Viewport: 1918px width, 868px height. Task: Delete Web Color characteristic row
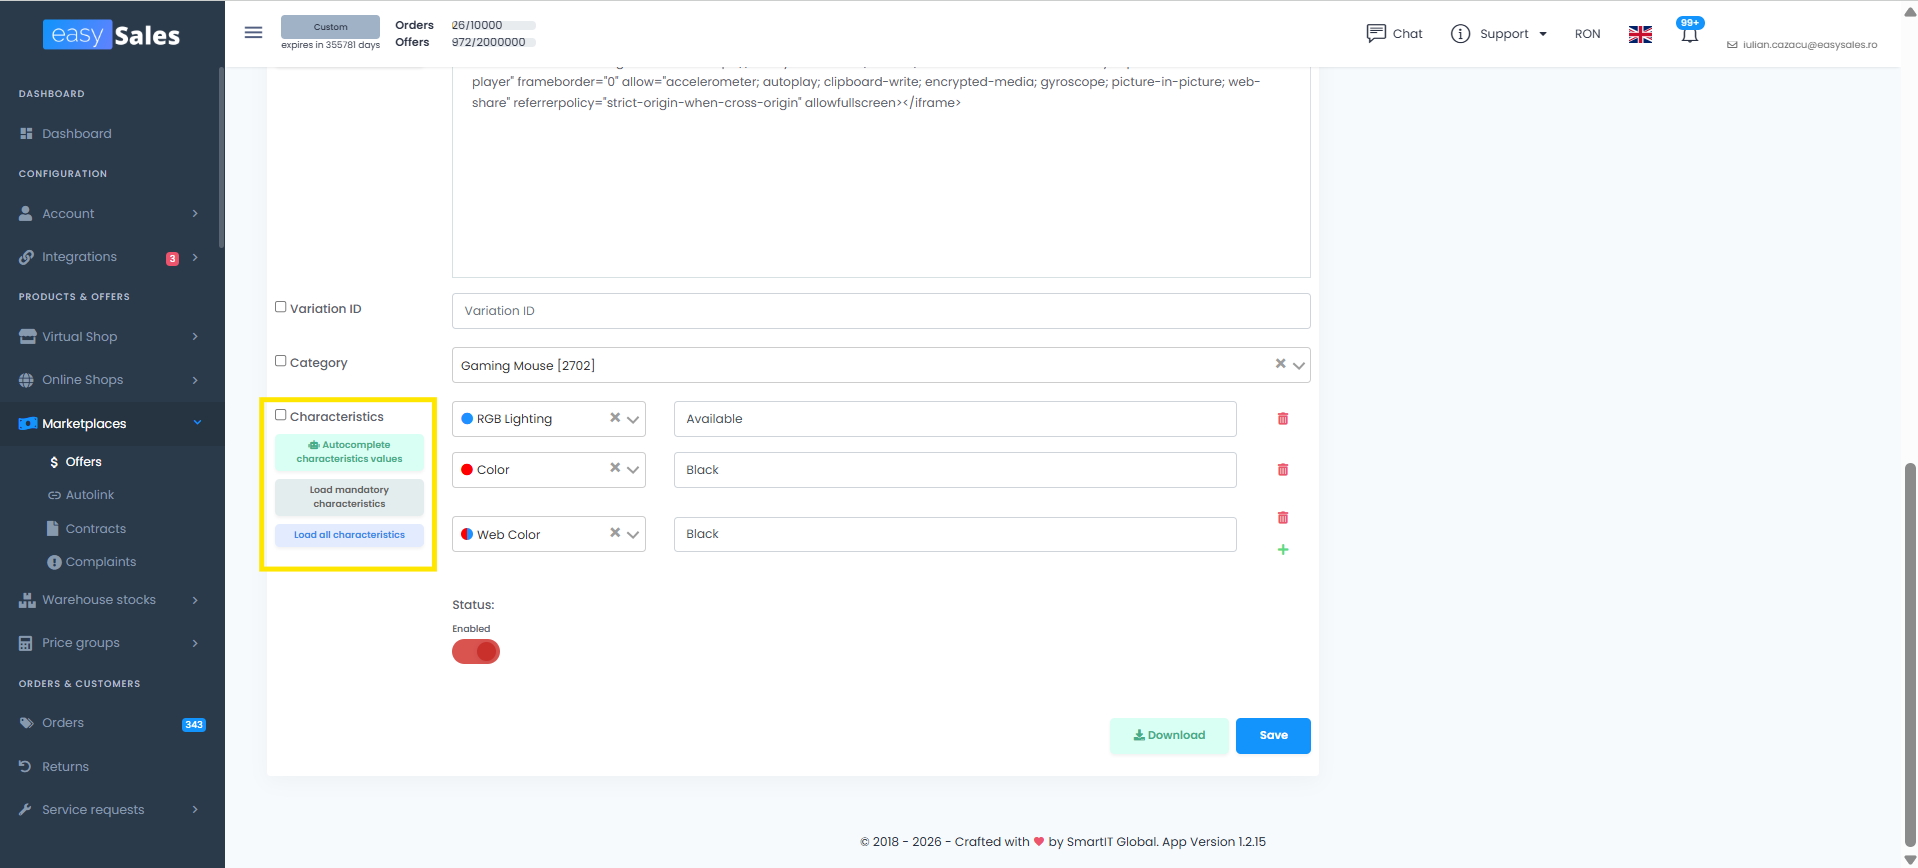1283,518
